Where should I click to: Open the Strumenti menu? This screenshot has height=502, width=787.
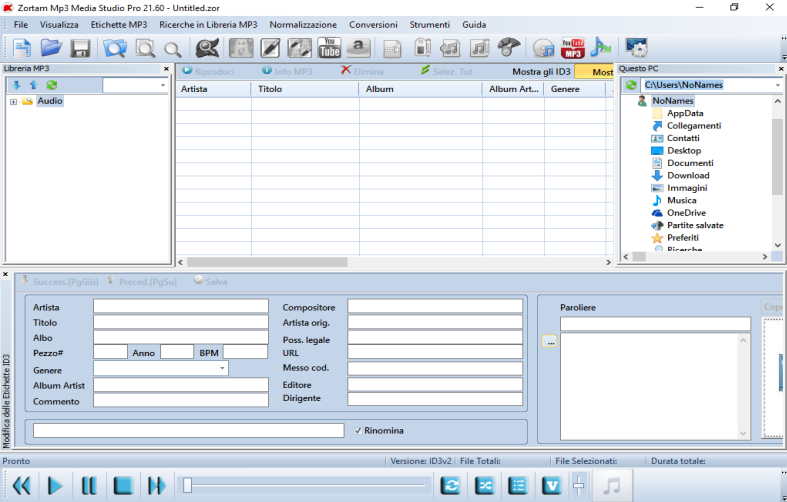[x=430, y=25]
